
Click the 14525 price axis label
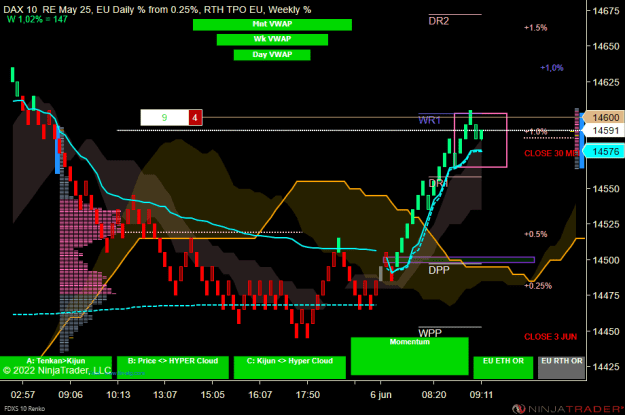tap(606, 224)
